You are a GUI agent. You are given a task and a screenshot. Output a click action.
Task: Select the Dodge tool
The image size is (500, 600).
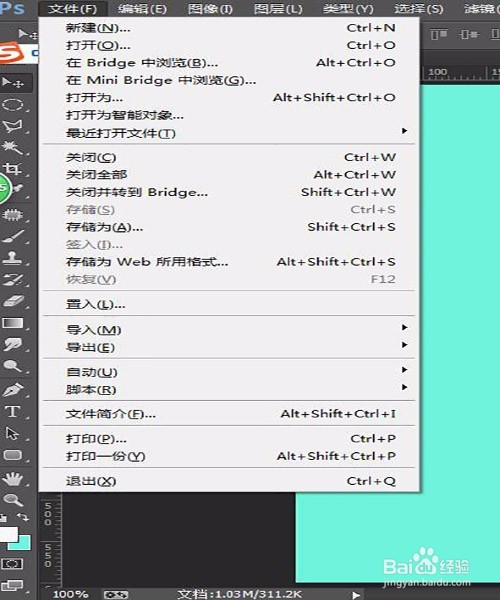point(13,366)
